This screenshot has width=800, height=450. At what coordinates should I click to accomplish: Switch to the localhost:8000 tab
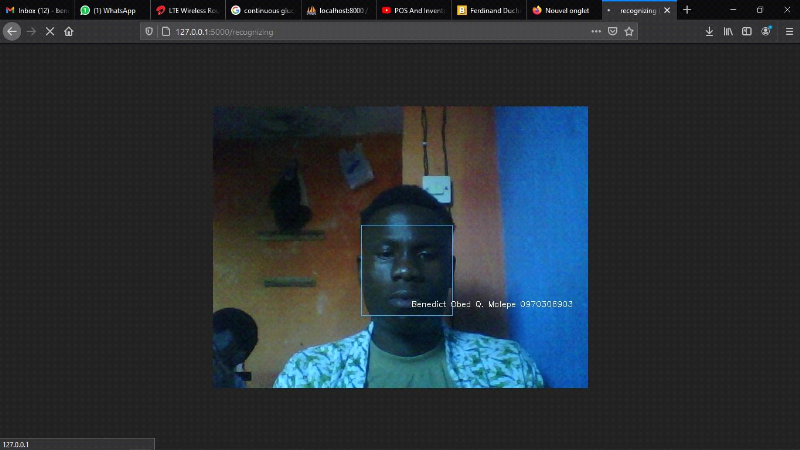coord(339,10)
